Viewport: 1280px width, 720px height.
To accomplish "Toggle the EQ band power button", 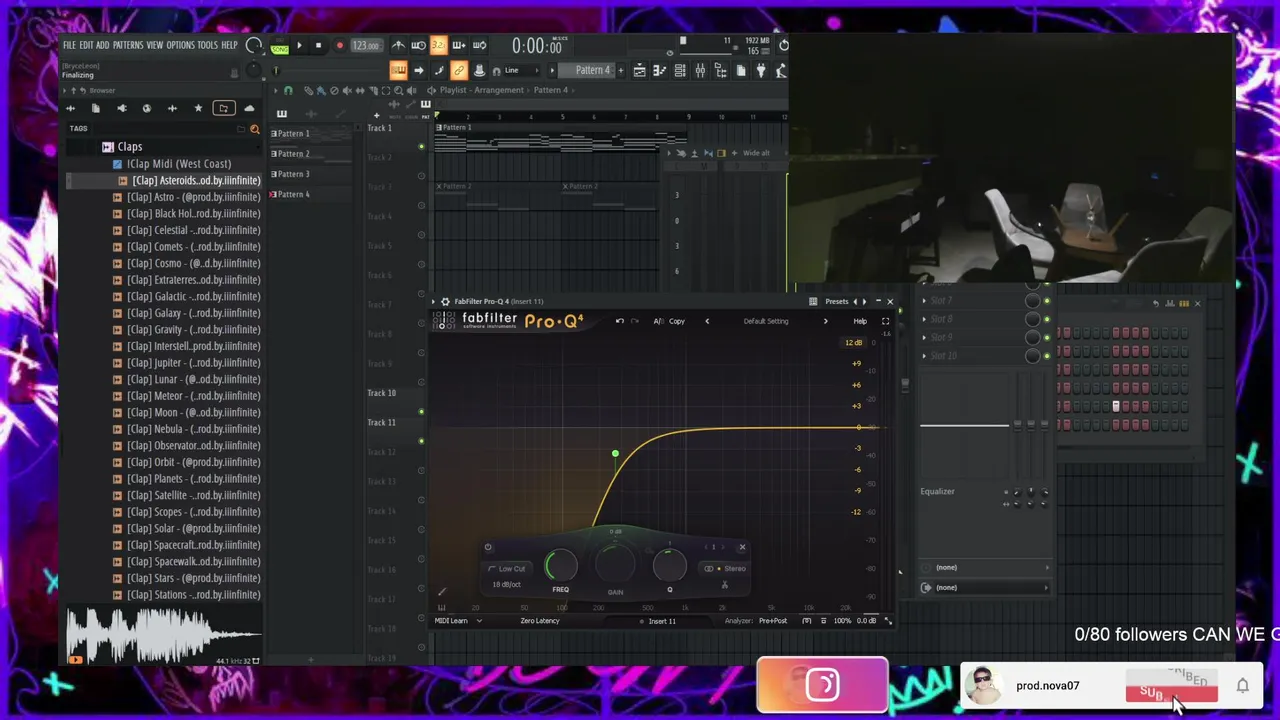I will coord(488,547).
